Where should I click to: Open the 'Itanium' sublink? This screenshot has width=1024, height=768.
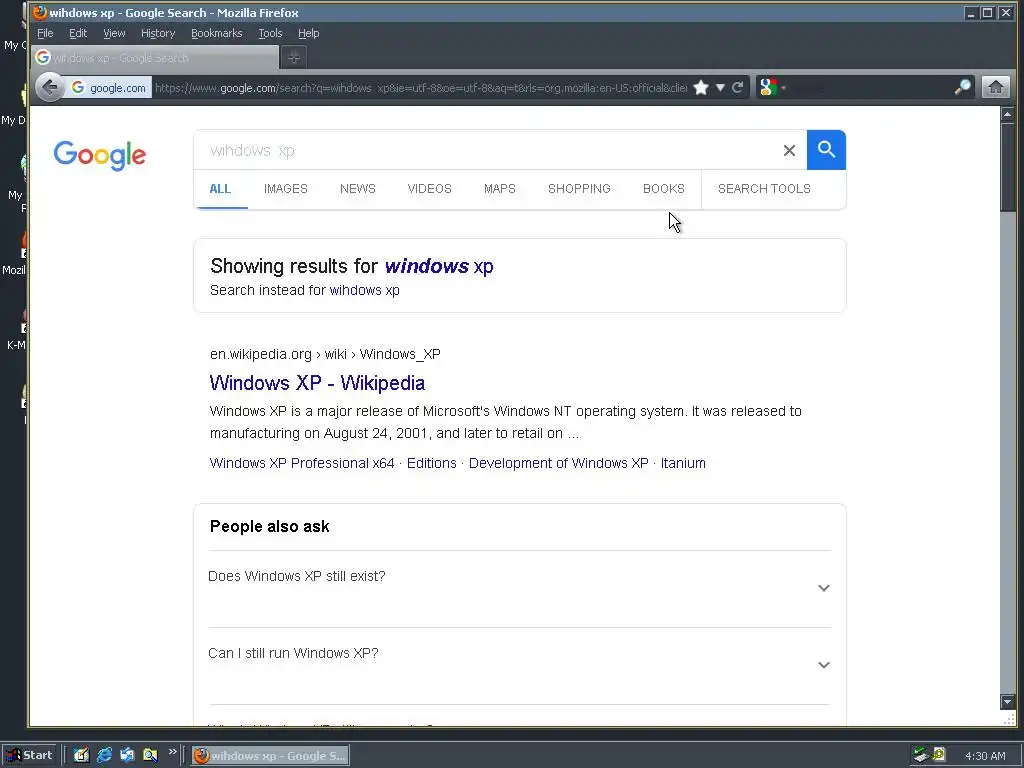pos(683,463)
